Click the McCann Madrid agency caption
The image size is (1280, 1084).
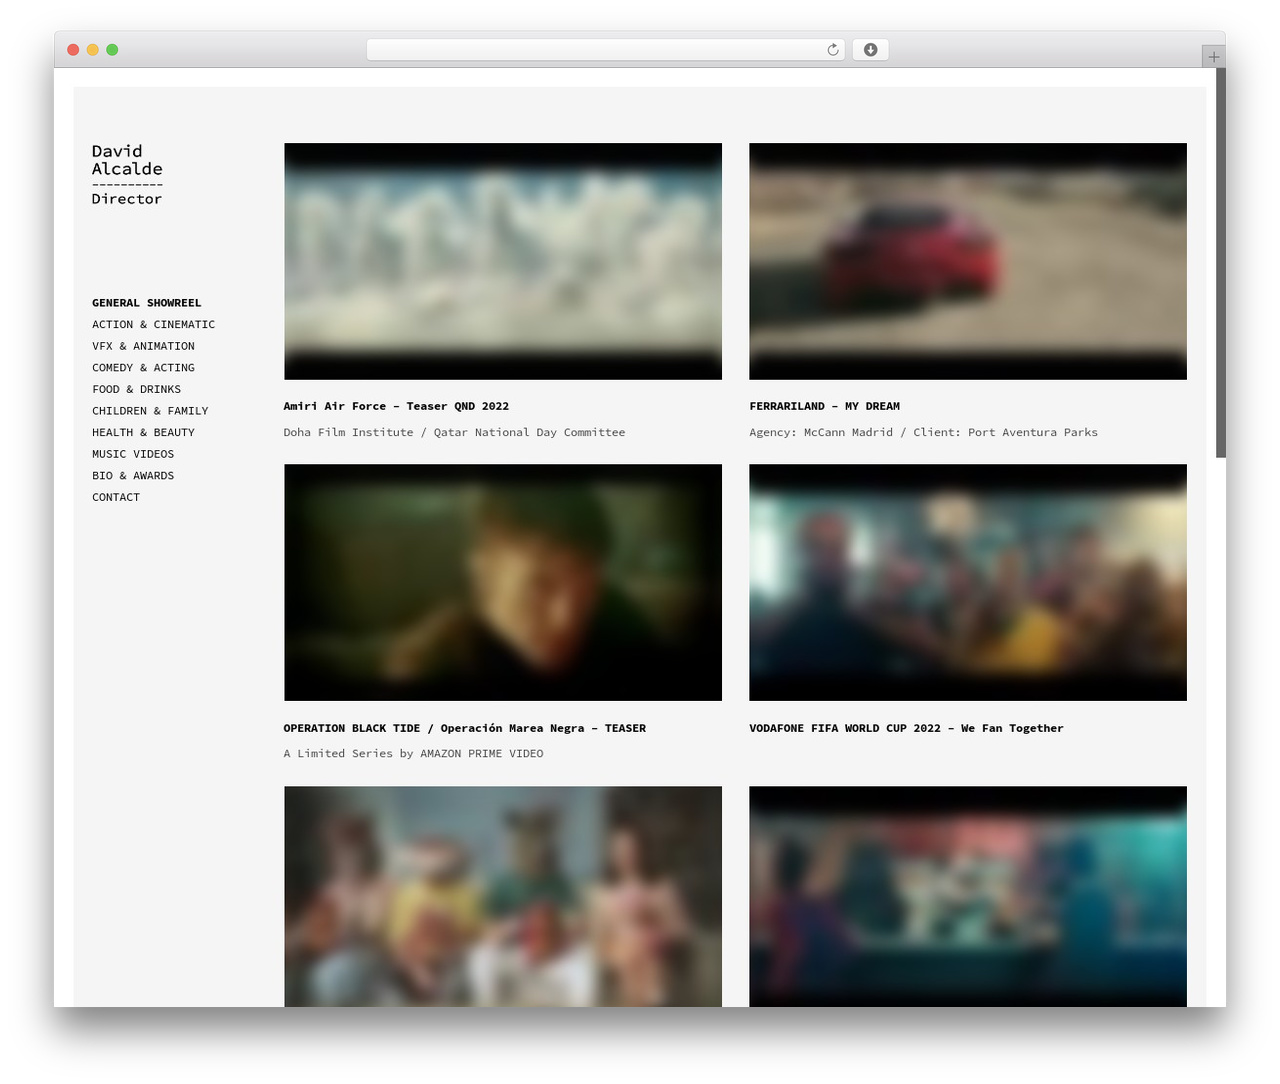tap(923, 433)
